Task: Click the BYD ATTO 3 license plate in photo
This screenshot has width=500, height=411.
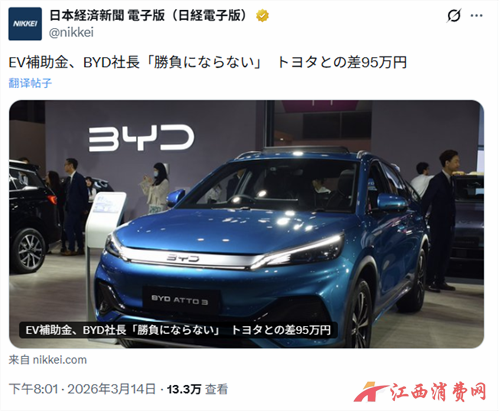Action: (180, 300)
